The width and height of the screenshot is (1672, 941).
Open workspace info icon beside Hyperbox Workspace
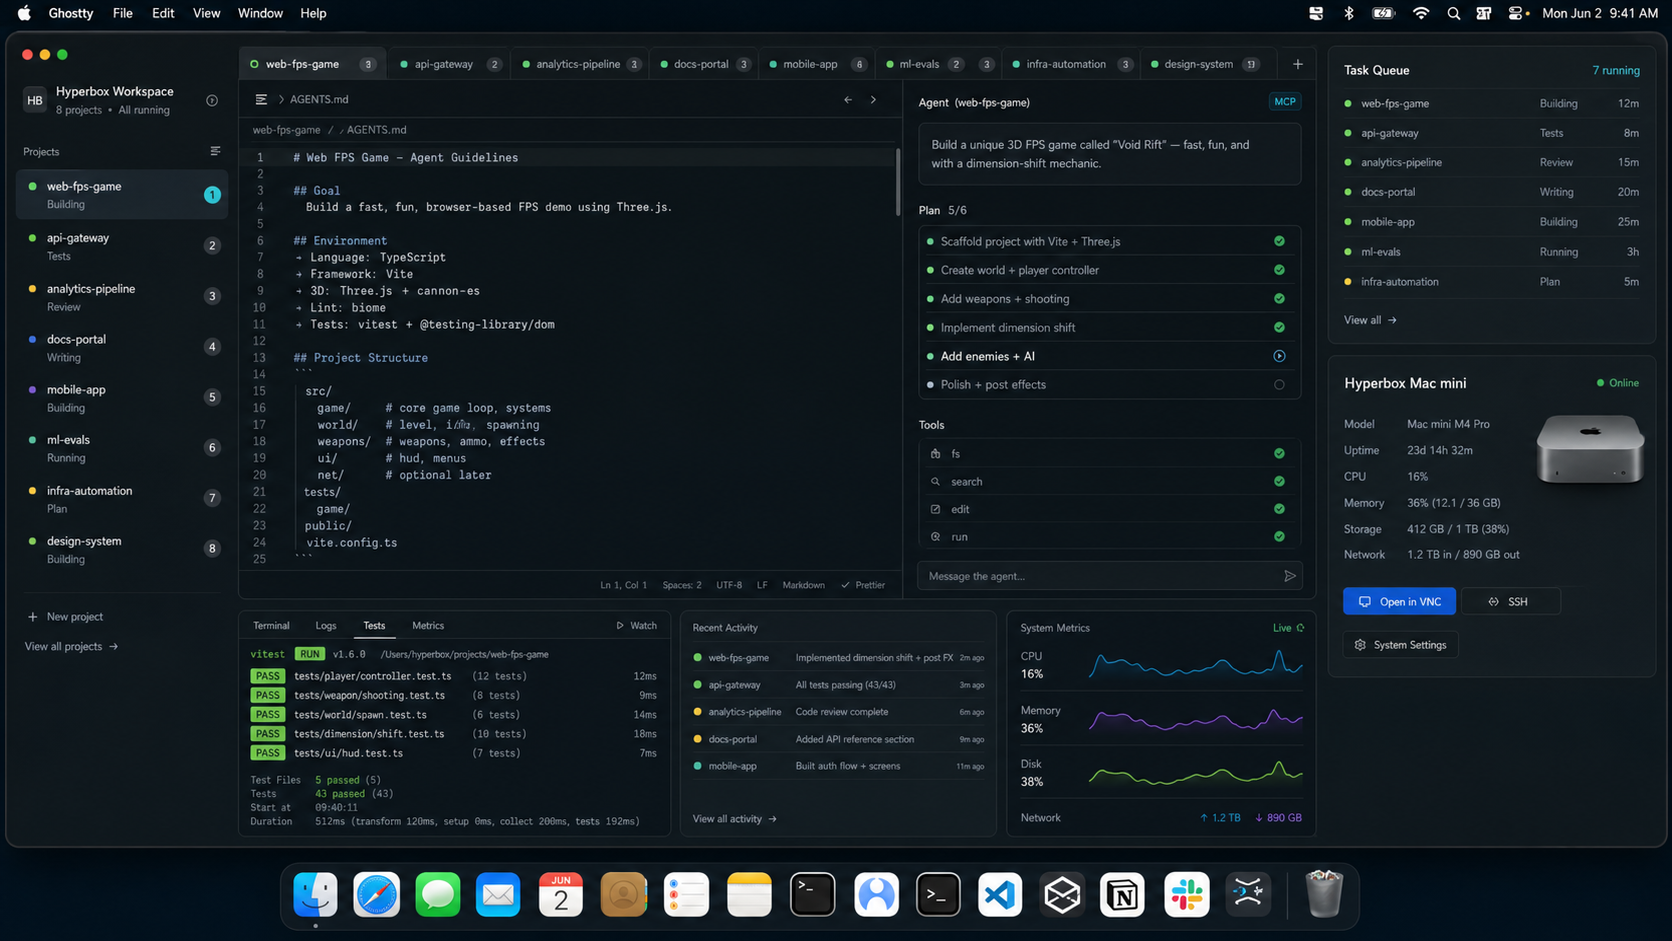point(212,100)
